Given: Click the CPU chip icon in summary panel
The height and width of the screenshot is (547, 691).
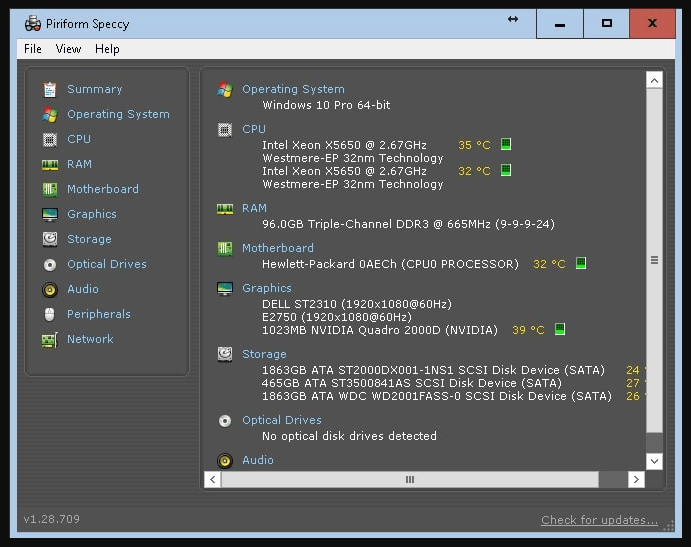Looking at the screenshot, I should point(225,130).
